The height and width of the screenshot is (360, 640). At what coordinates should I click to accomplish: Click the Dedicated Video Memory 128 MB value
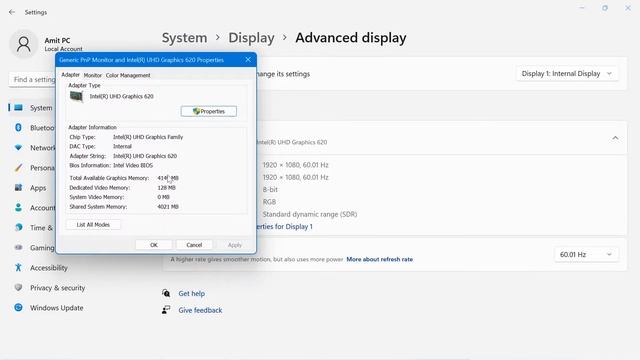point(167,188)
